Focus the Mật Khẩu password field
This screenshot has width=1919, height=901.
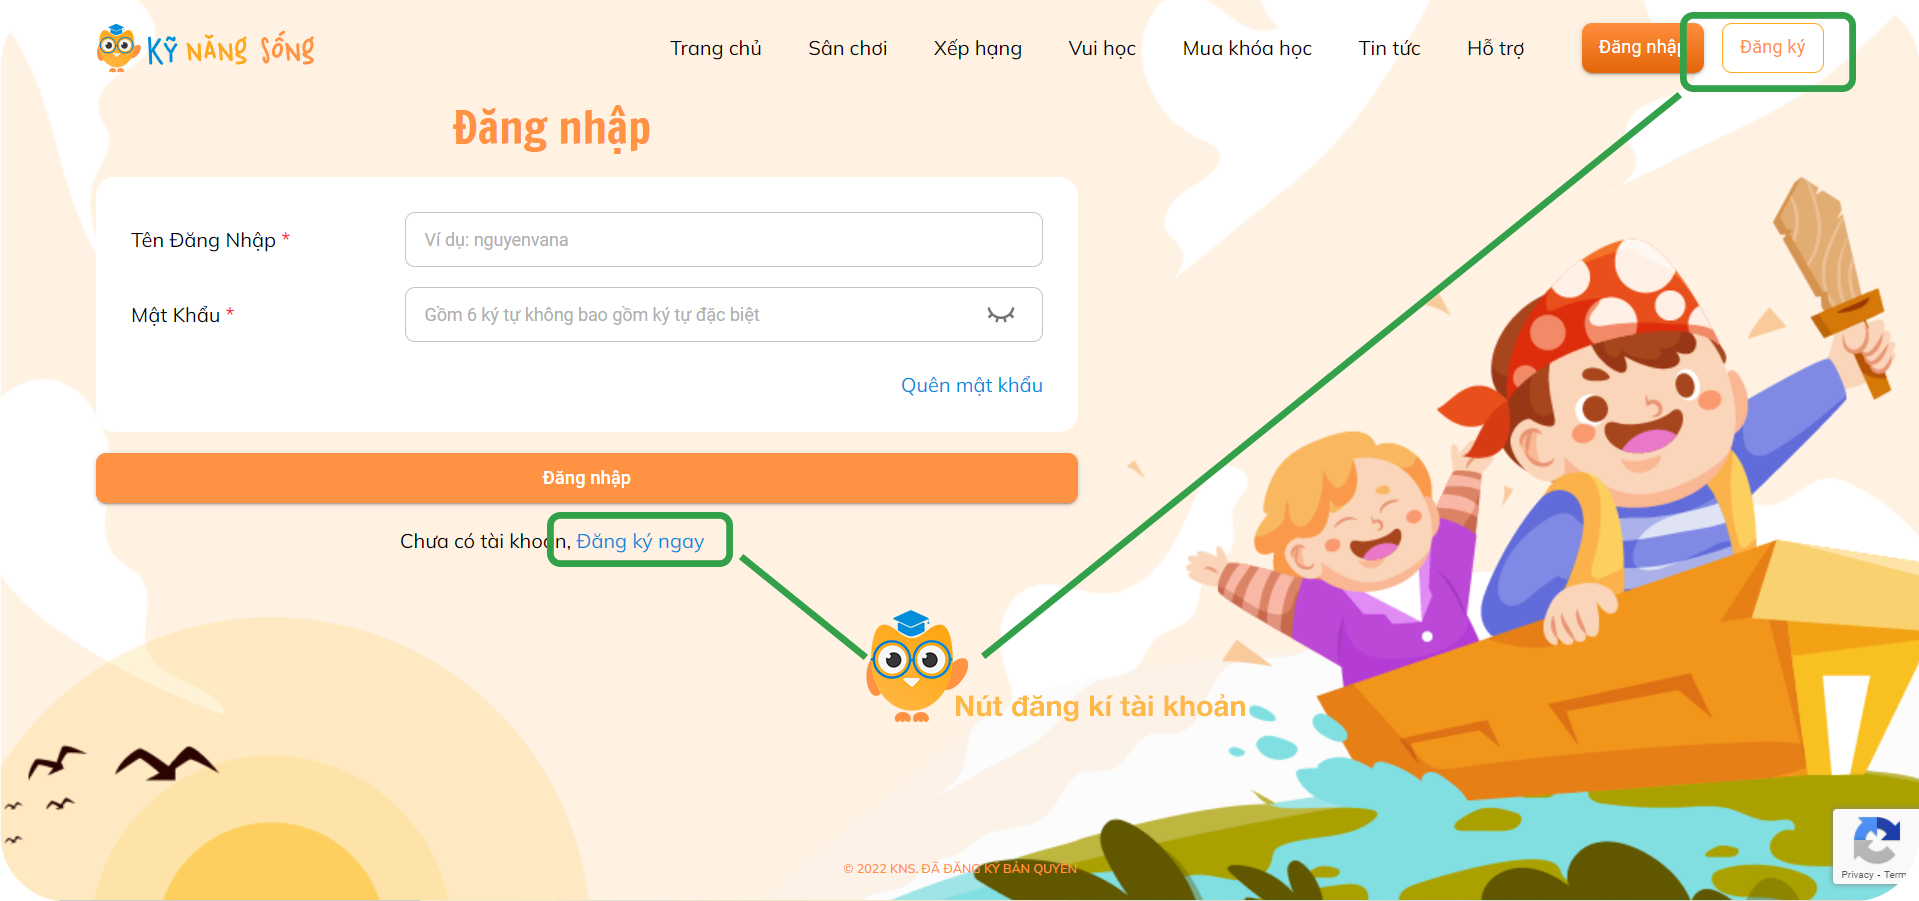[x=723, y=314]
